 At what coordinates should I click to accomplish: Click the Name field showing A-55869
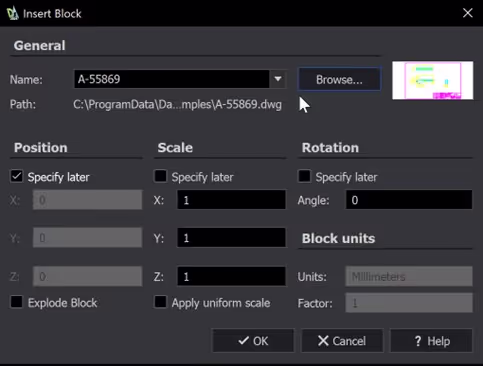point(172,79)
